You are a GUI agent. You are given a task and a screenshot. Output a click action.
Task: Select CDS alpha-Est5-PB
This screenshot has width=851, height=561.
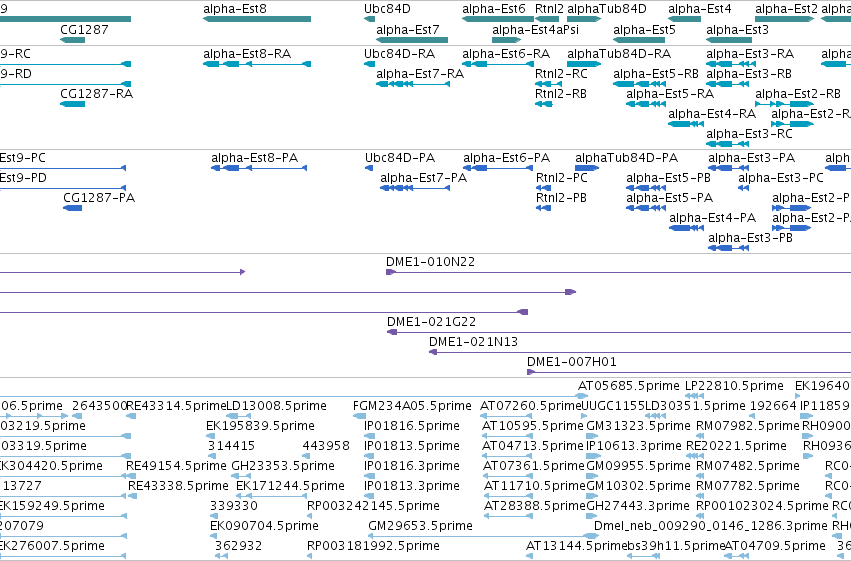646,188
